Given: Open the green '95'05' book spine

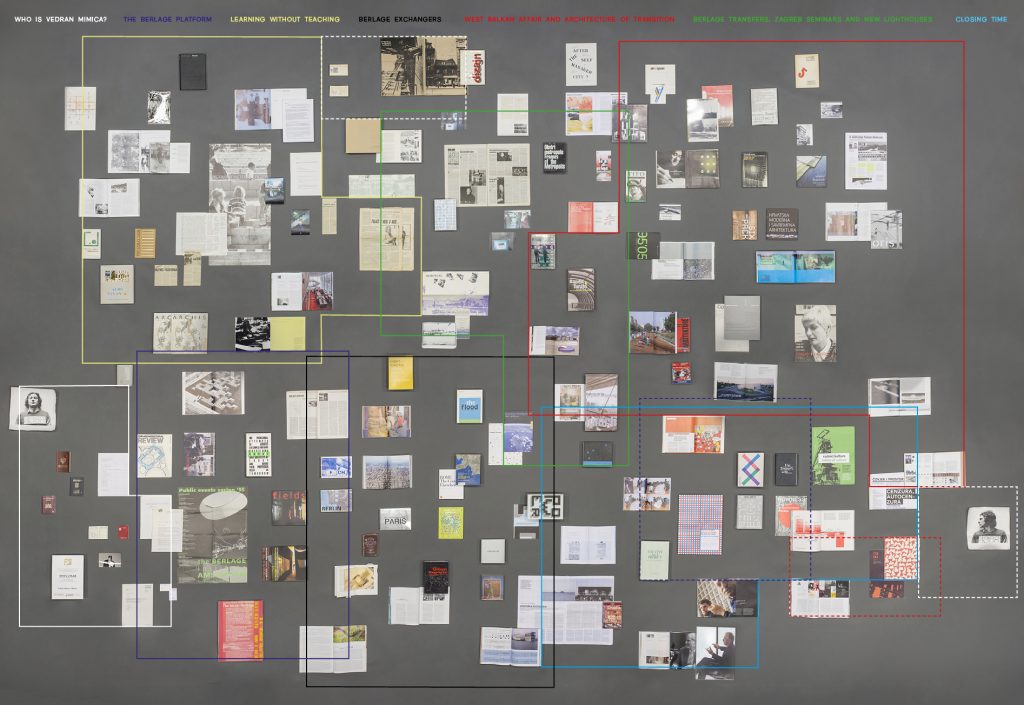Looking at the screenshot, I should tap(643, 245).
